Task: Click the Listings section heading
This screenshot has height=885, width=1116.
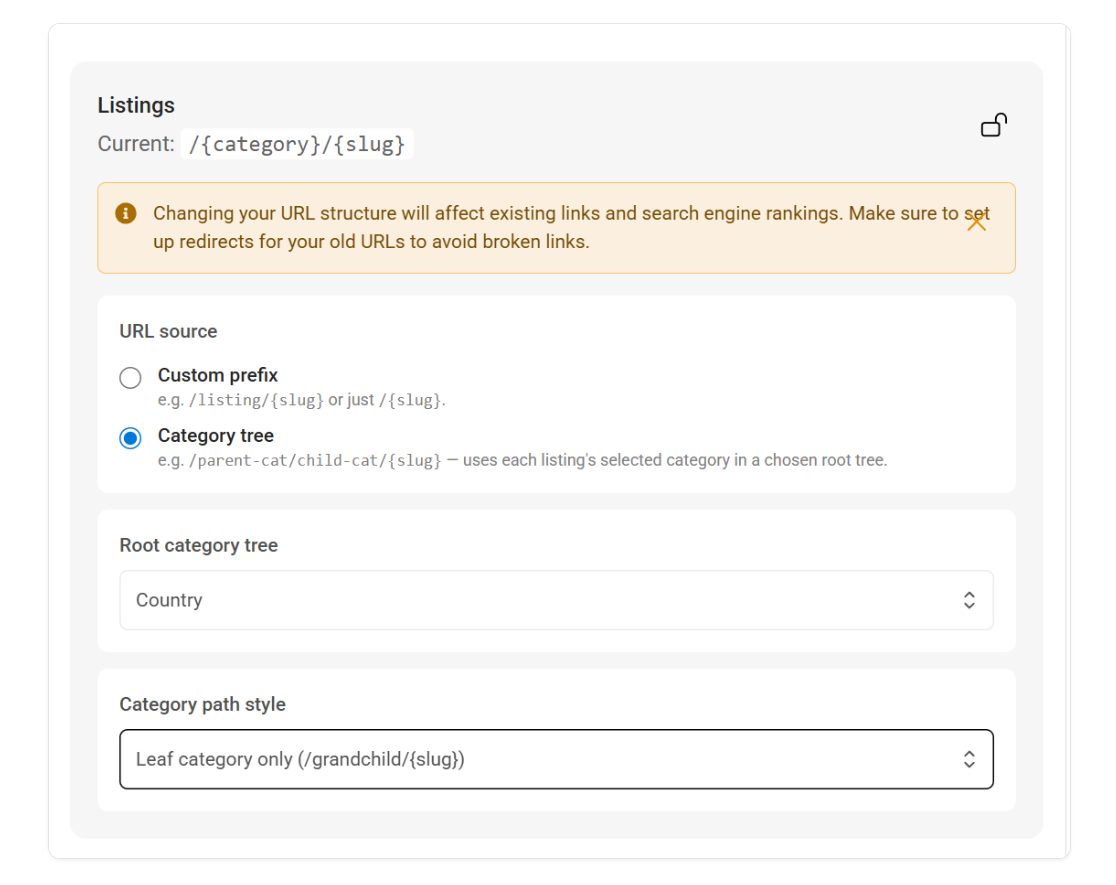Action: pos(136,105)
